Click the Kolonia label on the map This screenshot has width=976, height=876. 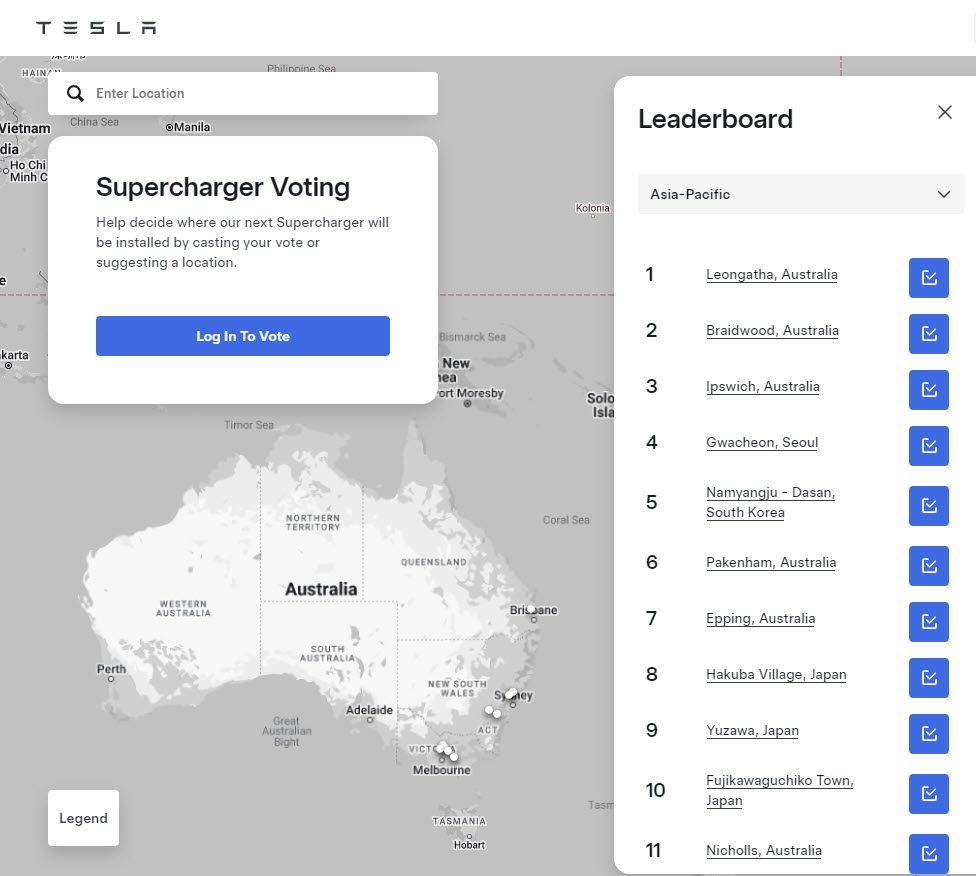coord(592,208)
